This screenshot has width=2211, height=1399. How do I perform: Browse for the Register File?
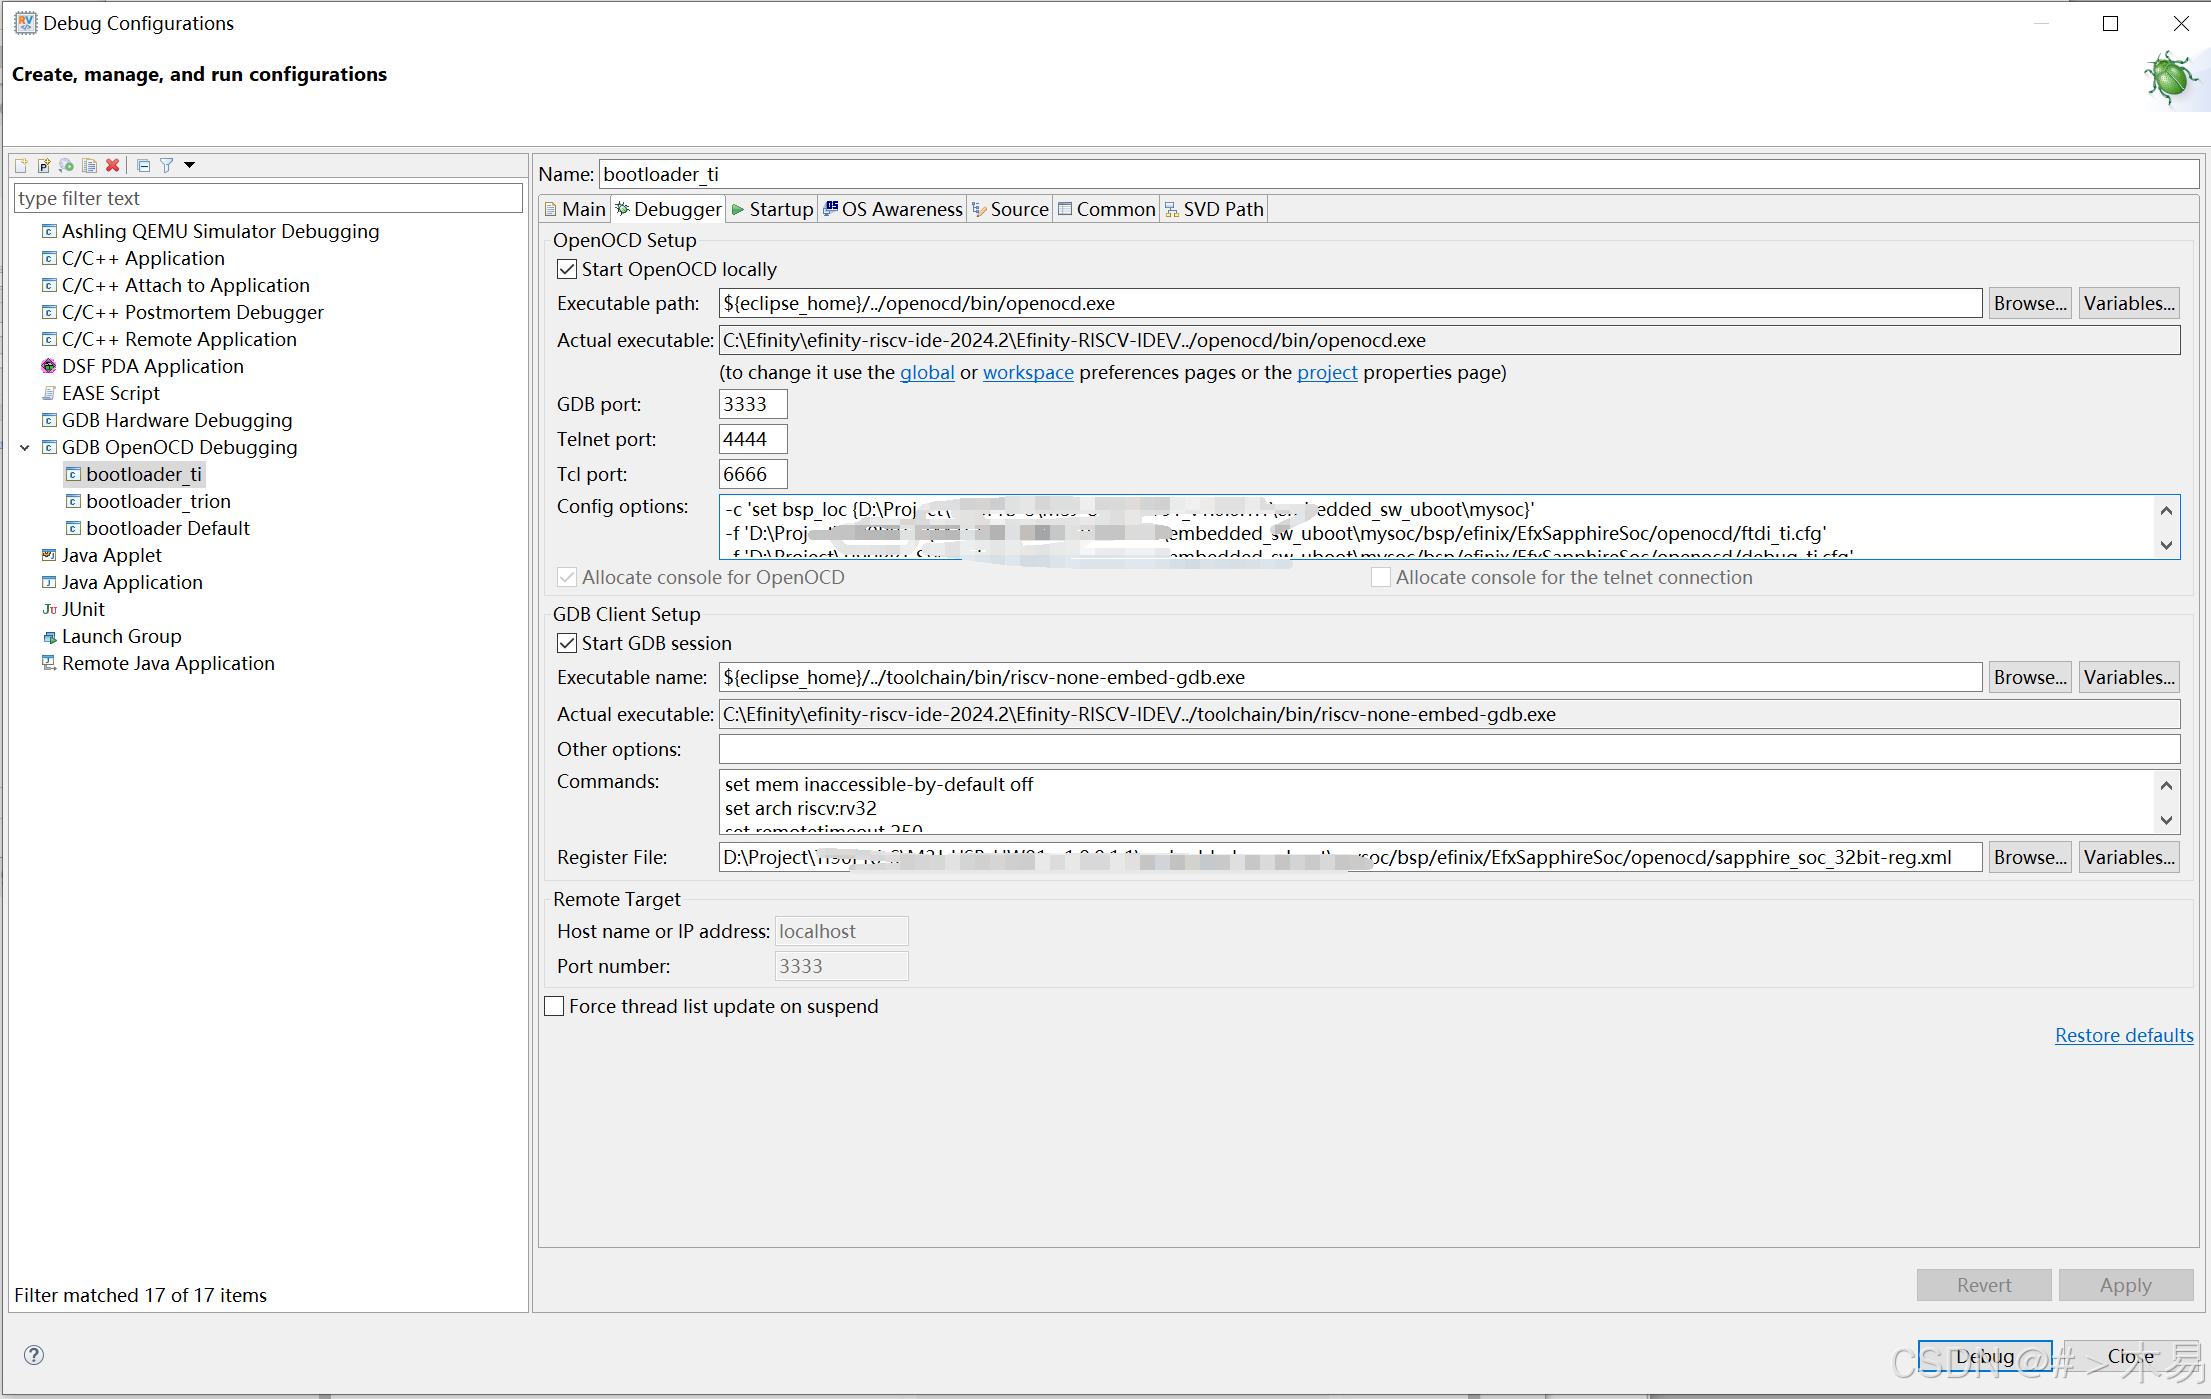2029,857
